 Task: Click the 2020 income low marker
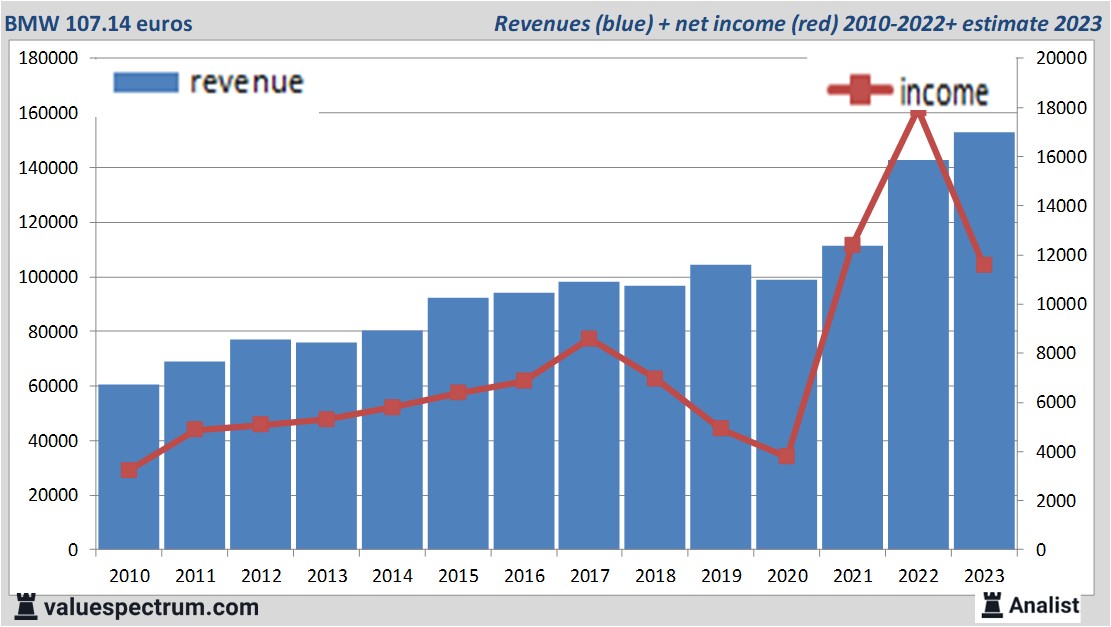pyautogui.click(x=786, y=456)
